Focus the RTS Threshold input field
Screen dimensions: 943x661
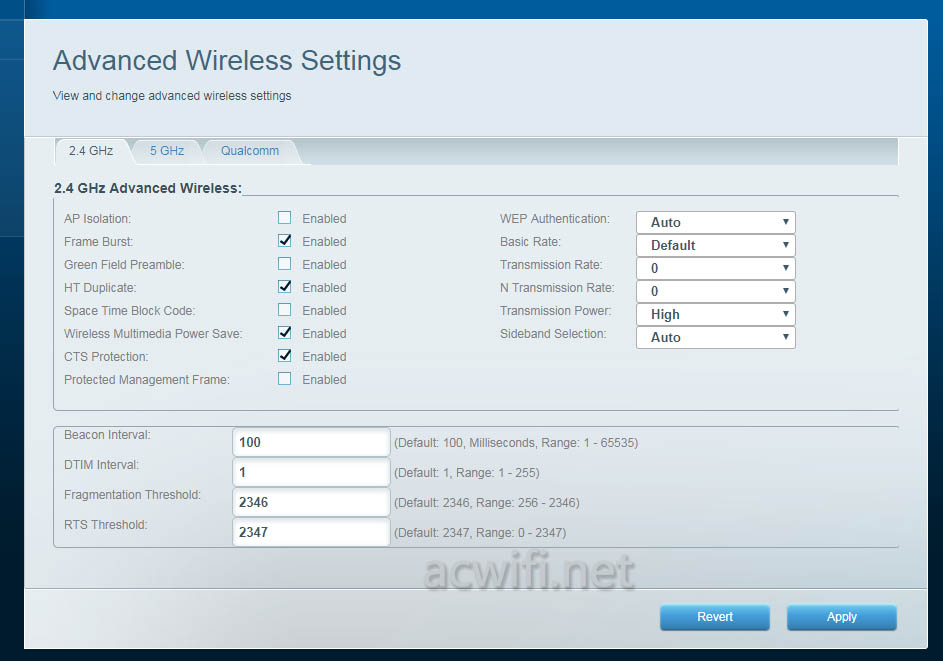(311, 532)
